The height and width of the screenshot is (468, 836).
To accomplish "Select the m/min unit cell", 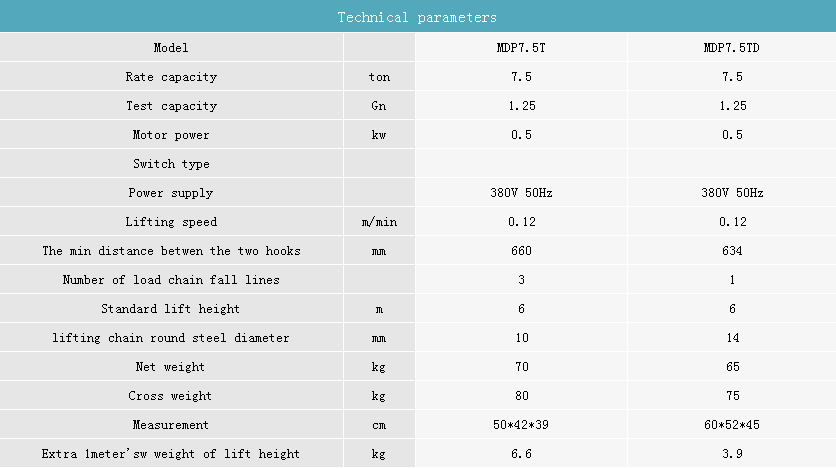I will (x=379, y=222).
